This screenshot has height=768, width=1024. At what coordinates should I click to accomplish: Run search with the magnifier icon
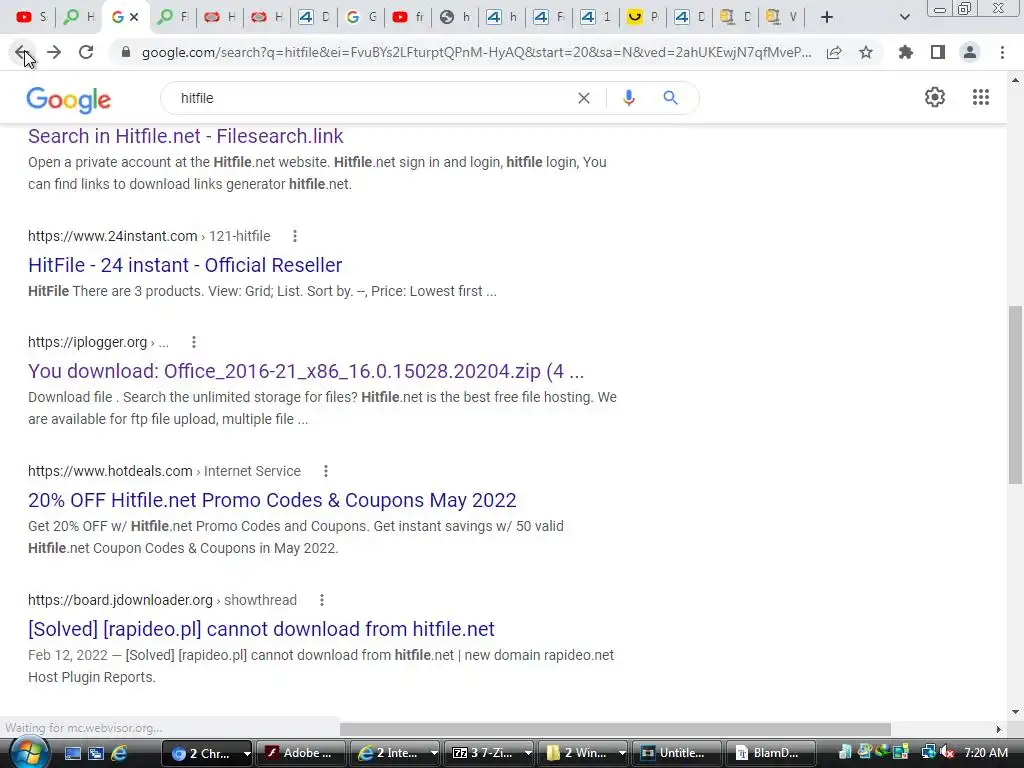pos(670,98)
